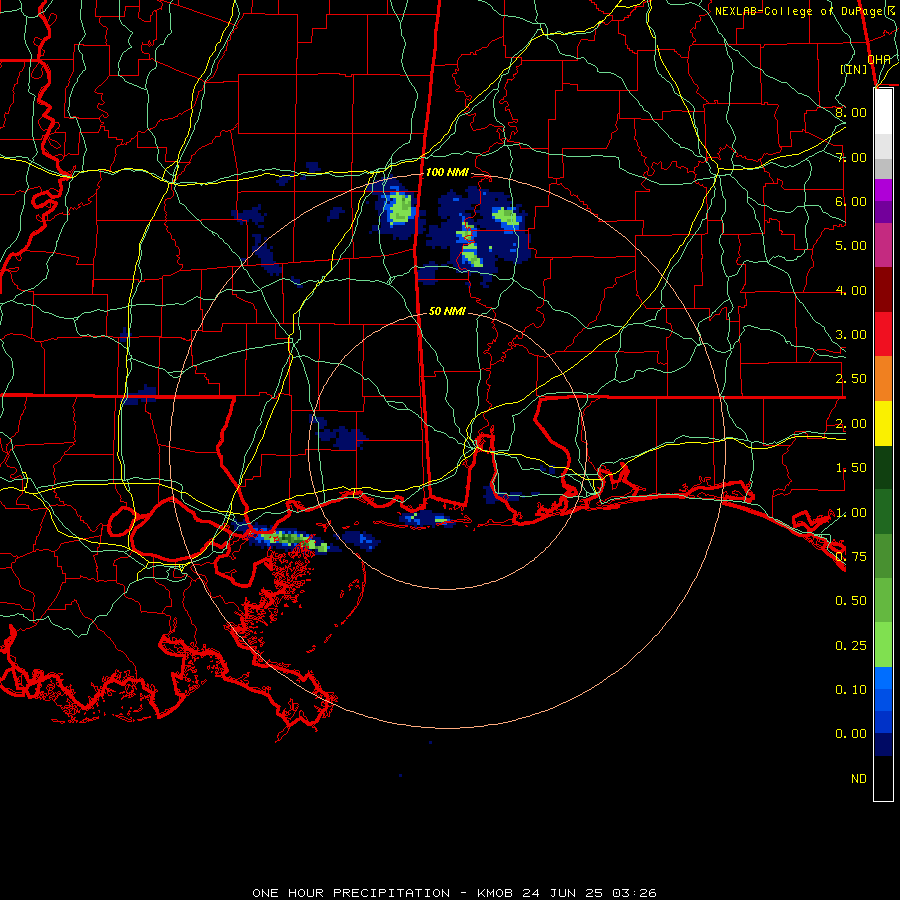The image size is (900, 900).
Task: Click the 5.00 legend value
Action: click(x=851, y=246)
